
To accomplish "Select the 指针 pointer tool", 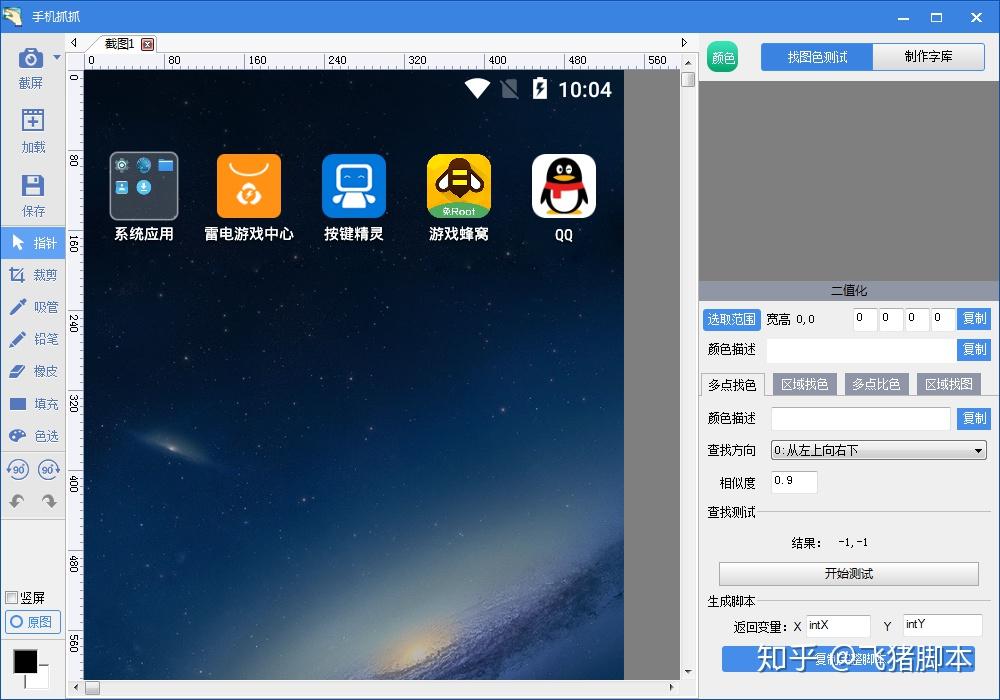I will 33,242.
